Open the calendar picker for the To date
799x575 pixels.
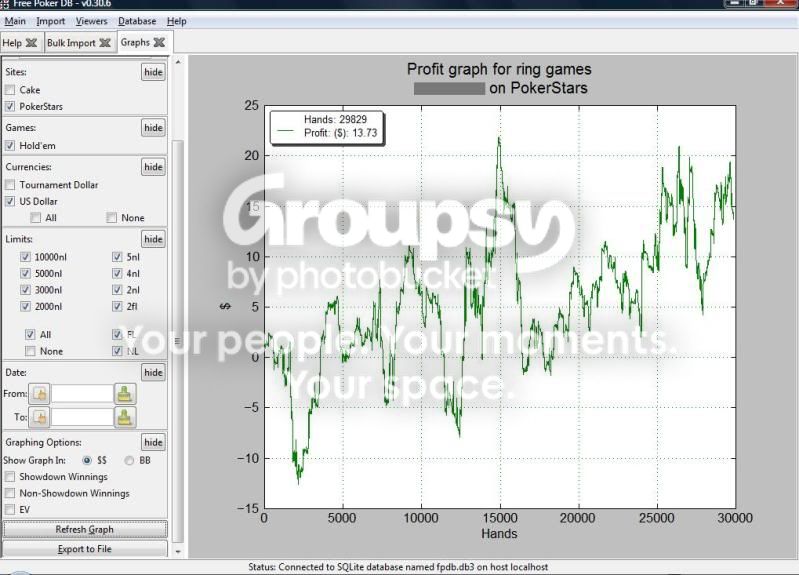(39, 417)
